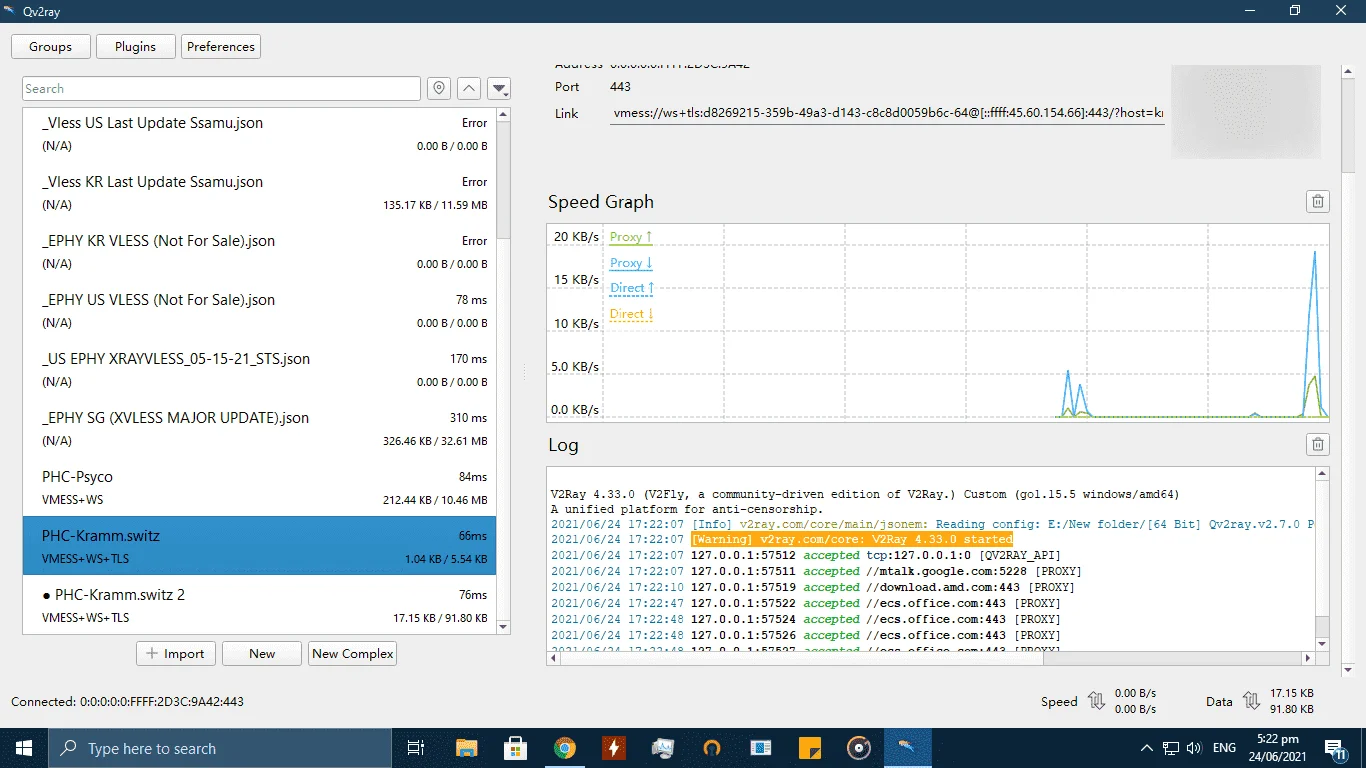Screen dimensions: 1366x768
Task: Open Microsoft Store from the taskbar
Action: point(515,748)
